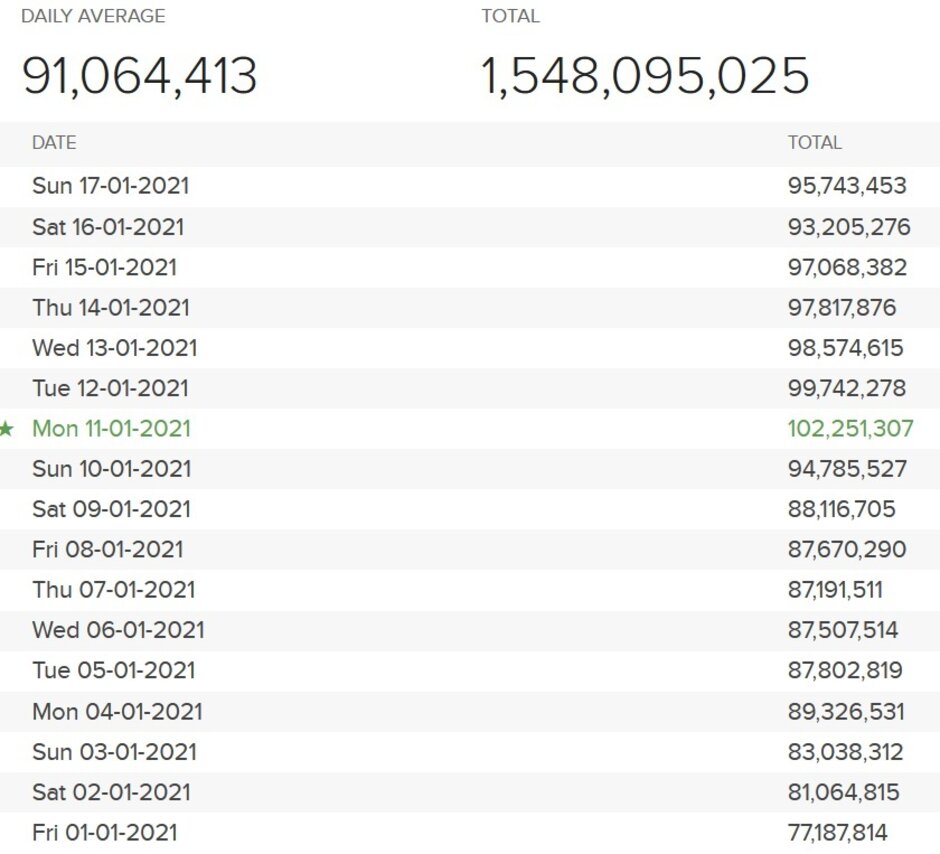
Task: Choose the Tue 12-01-2021 date row
Action: [110, 388]
